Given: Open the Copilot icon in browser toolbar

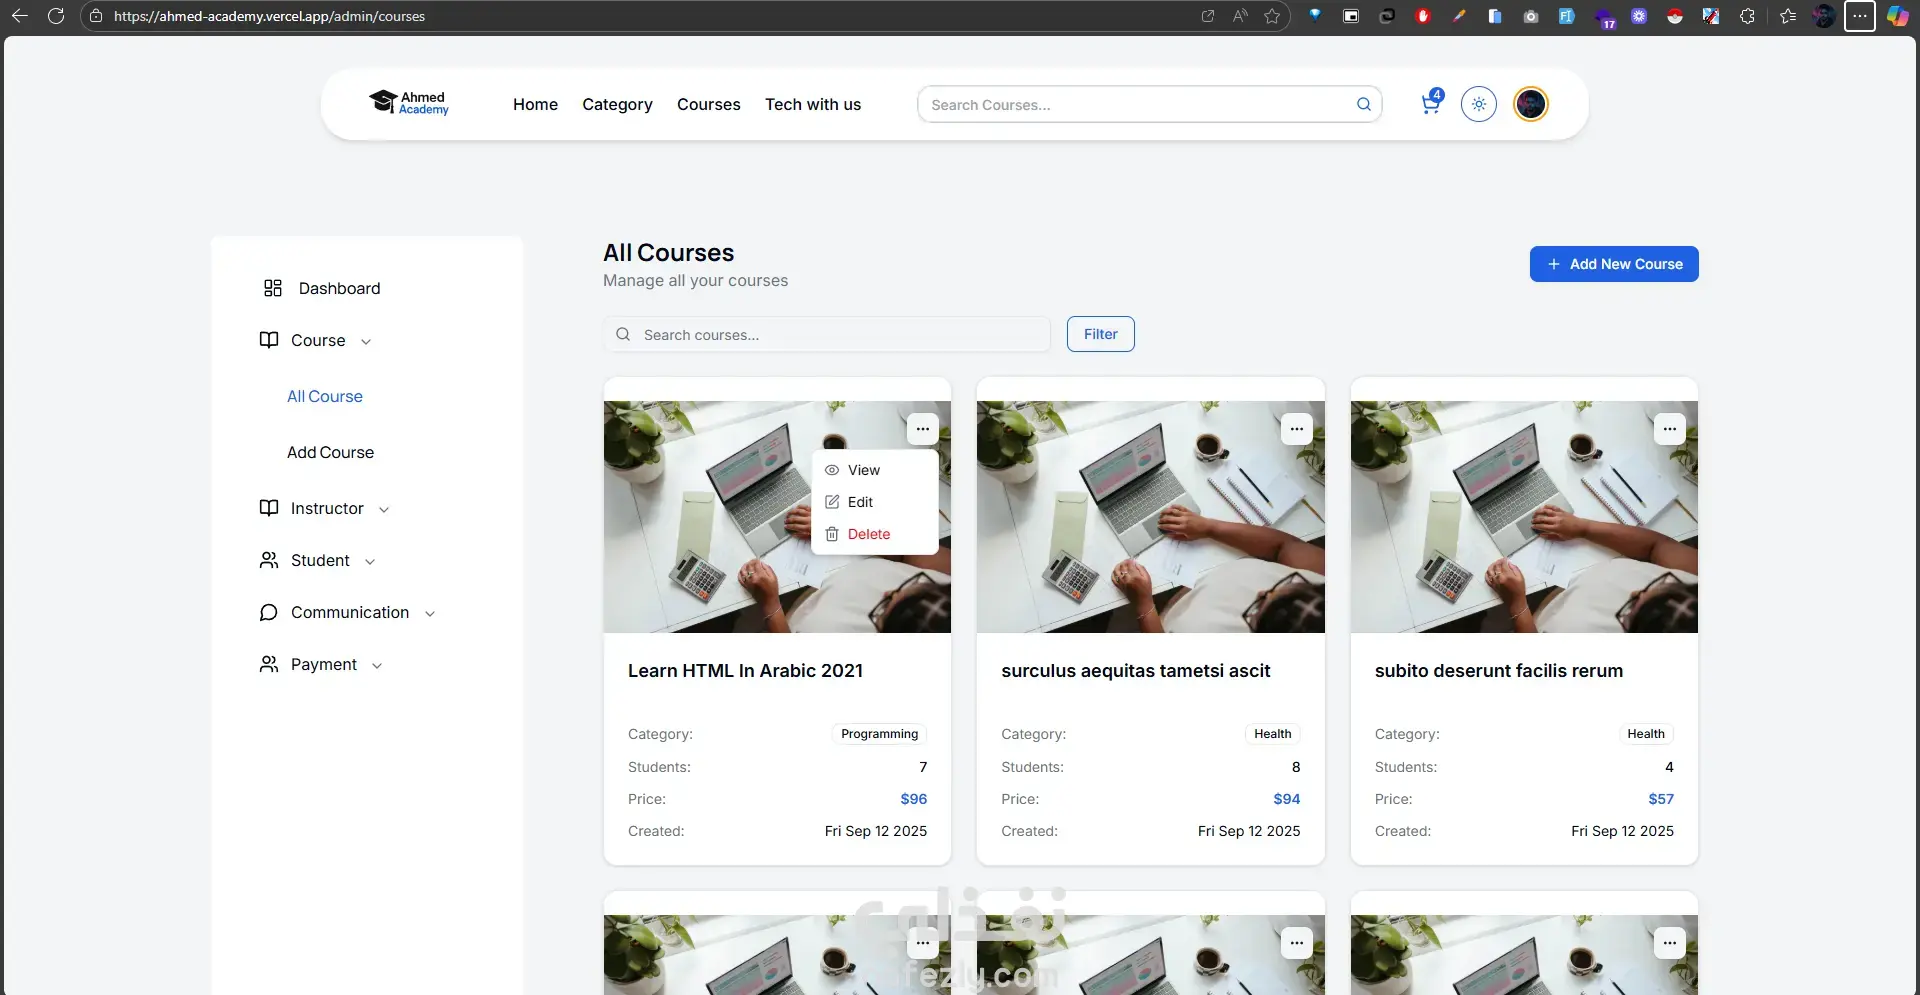Looking at the screenshot, I should (1897, 16).
